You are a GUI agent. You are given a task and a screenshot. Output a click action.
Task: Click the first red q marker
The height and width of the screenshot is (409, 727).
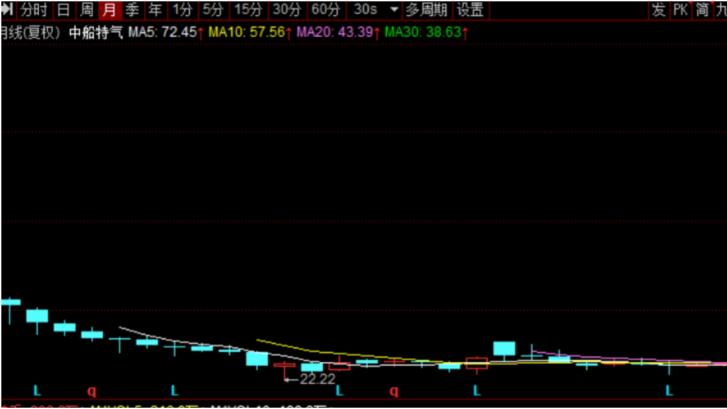[x=92, y=391]
